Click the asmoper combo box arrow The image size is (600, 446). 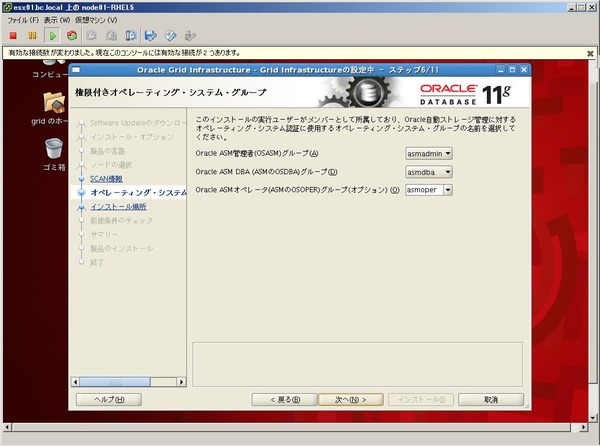pos(448,190)
